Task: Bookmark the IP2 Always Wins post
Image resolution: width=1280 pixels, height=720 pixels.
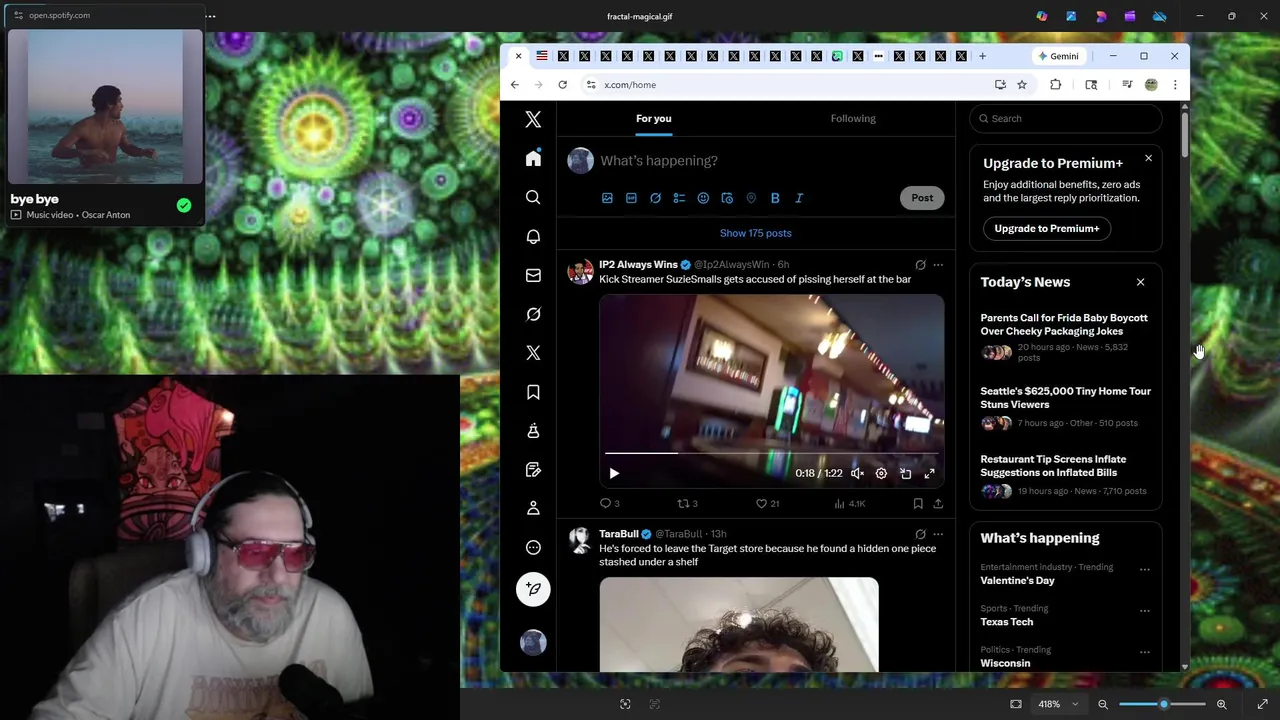Action: click(x=918, y=504)
